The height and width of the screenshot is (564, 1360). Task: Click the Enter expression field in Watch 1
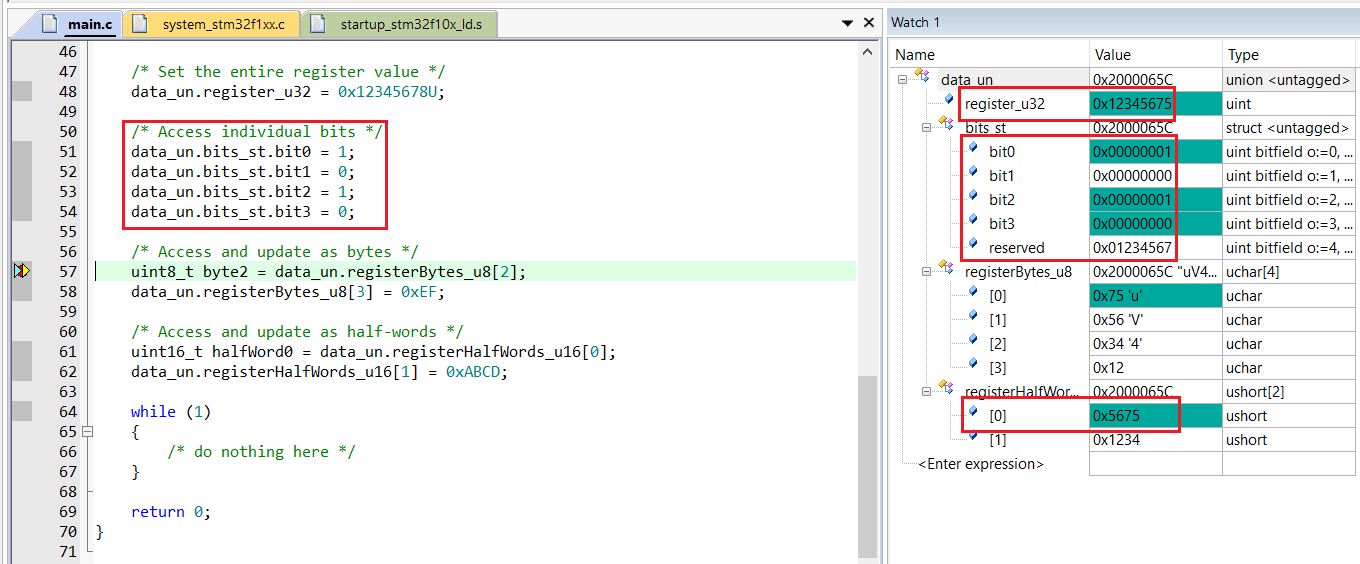981,464
